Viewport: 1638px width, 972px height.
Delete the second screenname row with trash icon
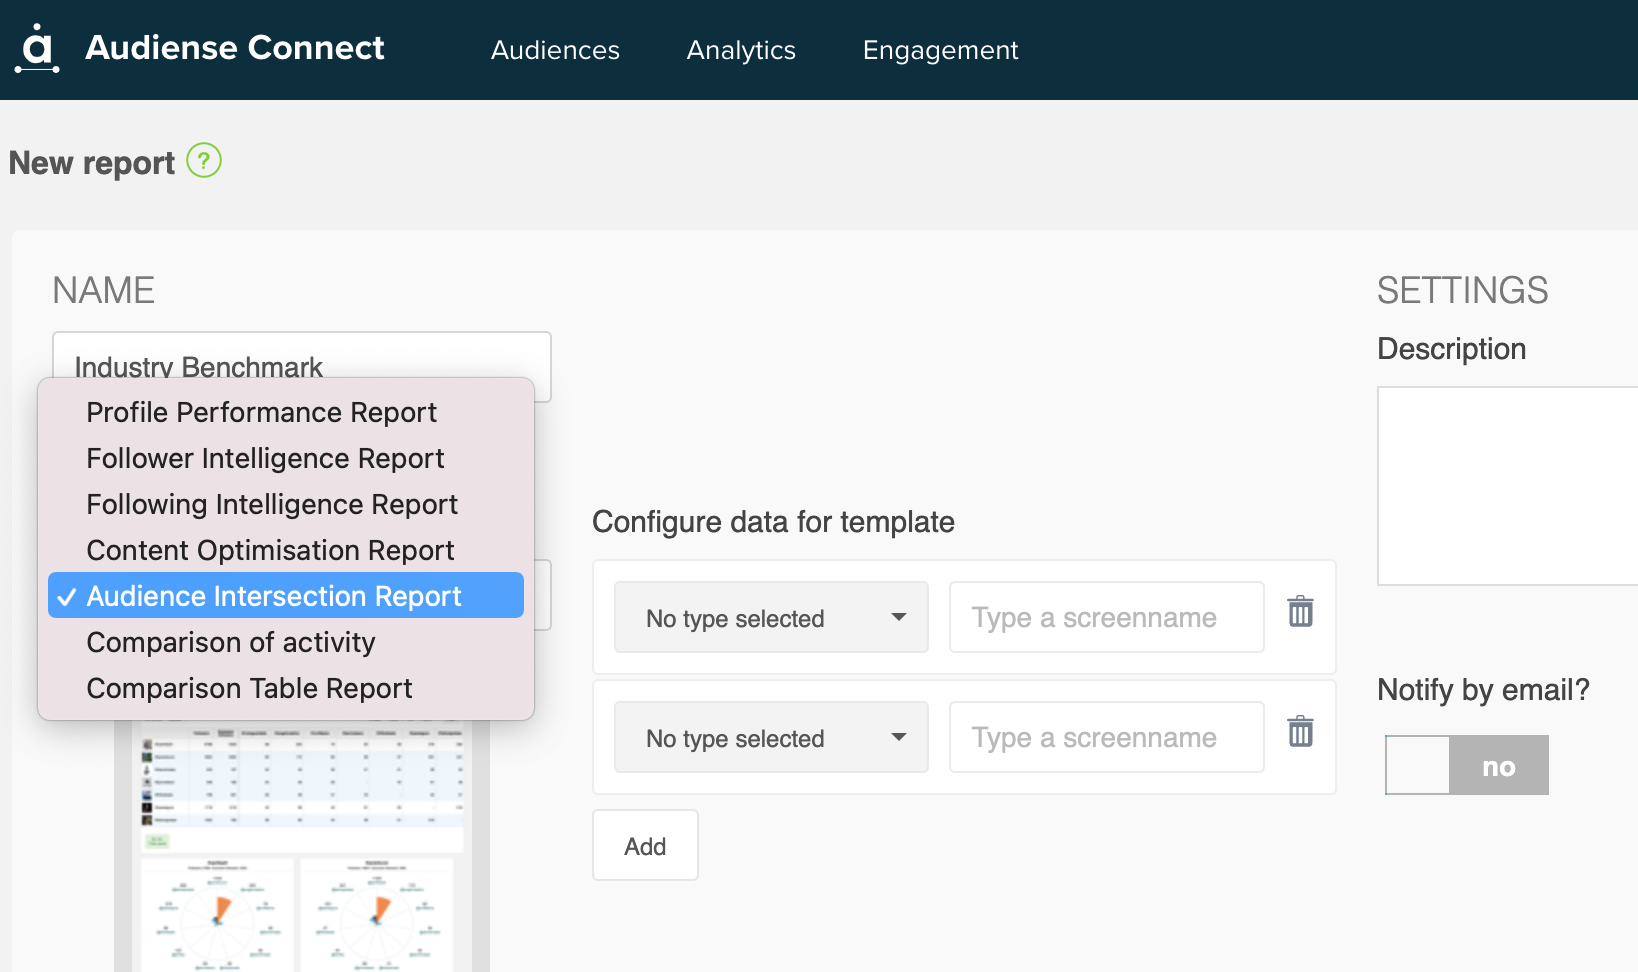click(x=1300, y=731)
